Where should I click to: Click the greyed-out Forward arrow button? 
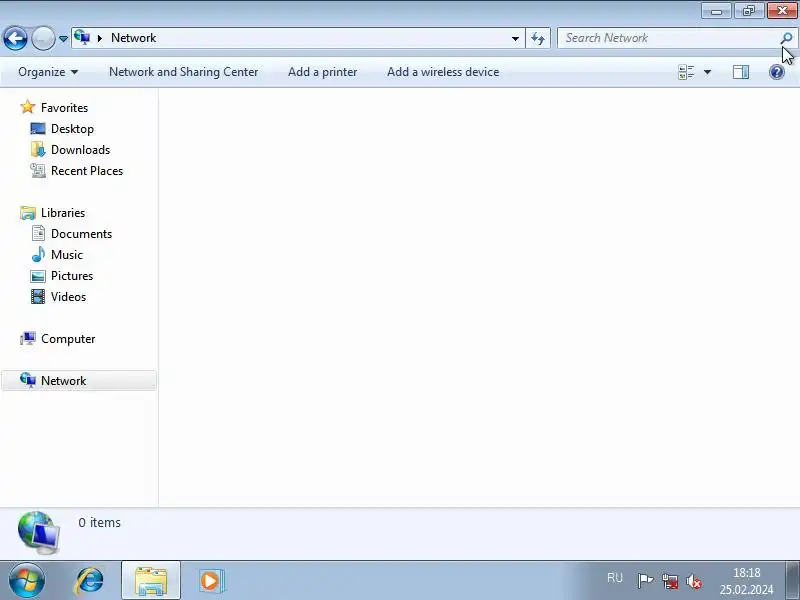(43, 38)
